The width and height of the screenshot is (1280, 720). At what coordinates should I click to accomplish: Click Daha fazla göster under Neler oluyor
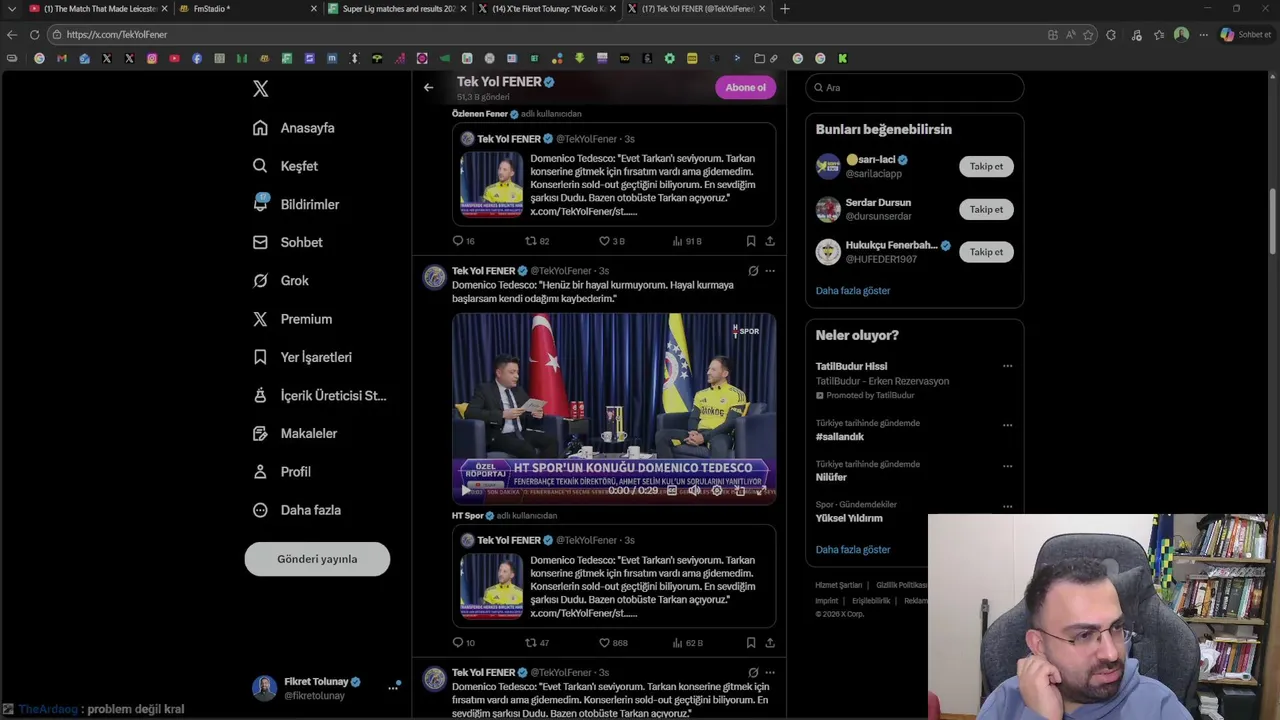pos(853,550)
